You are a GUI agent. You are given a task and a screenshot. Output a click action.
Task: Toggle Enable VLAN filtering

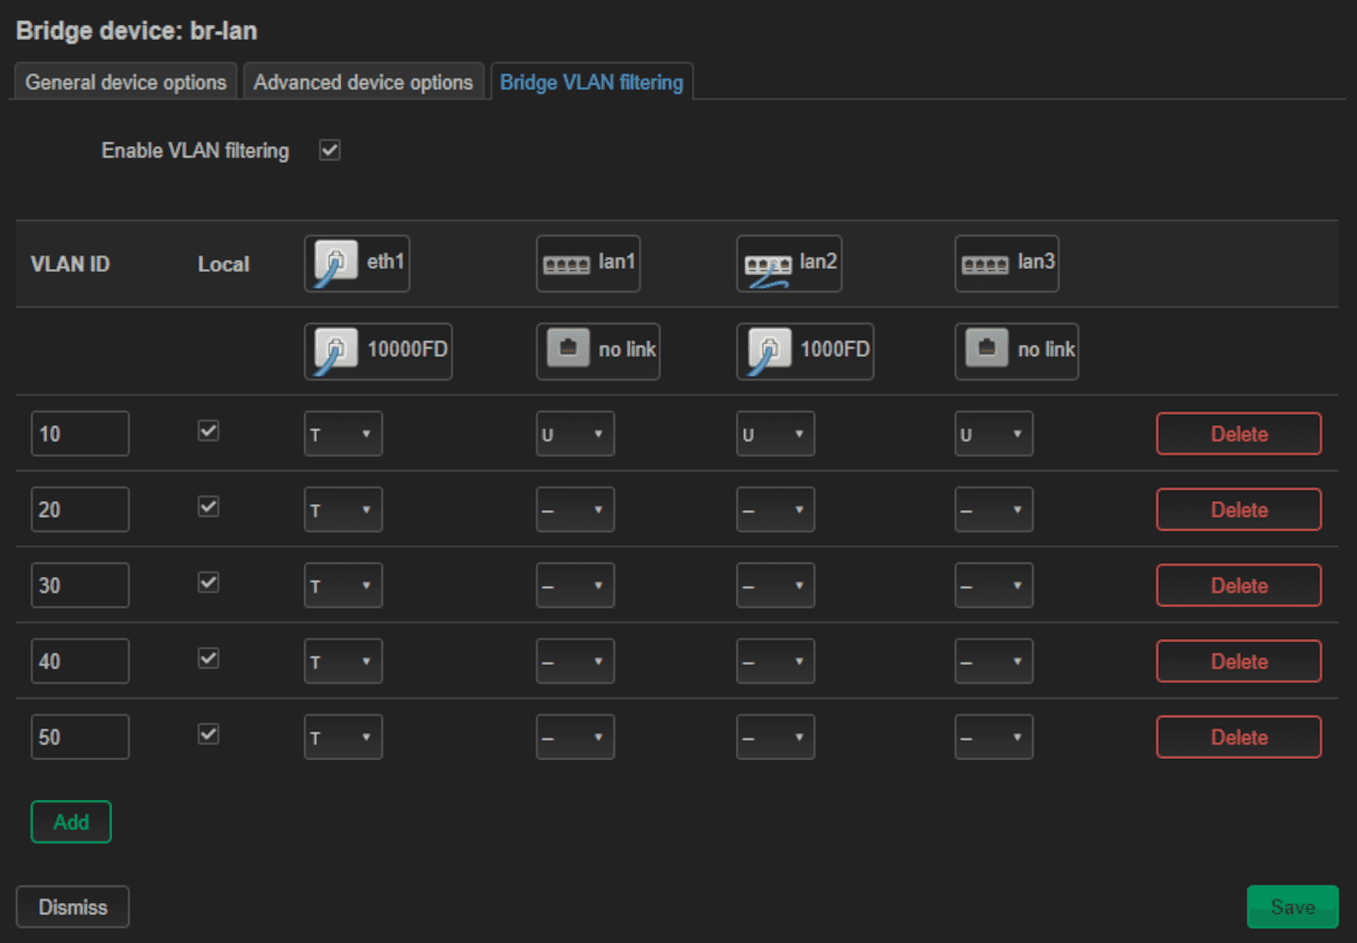329,150
